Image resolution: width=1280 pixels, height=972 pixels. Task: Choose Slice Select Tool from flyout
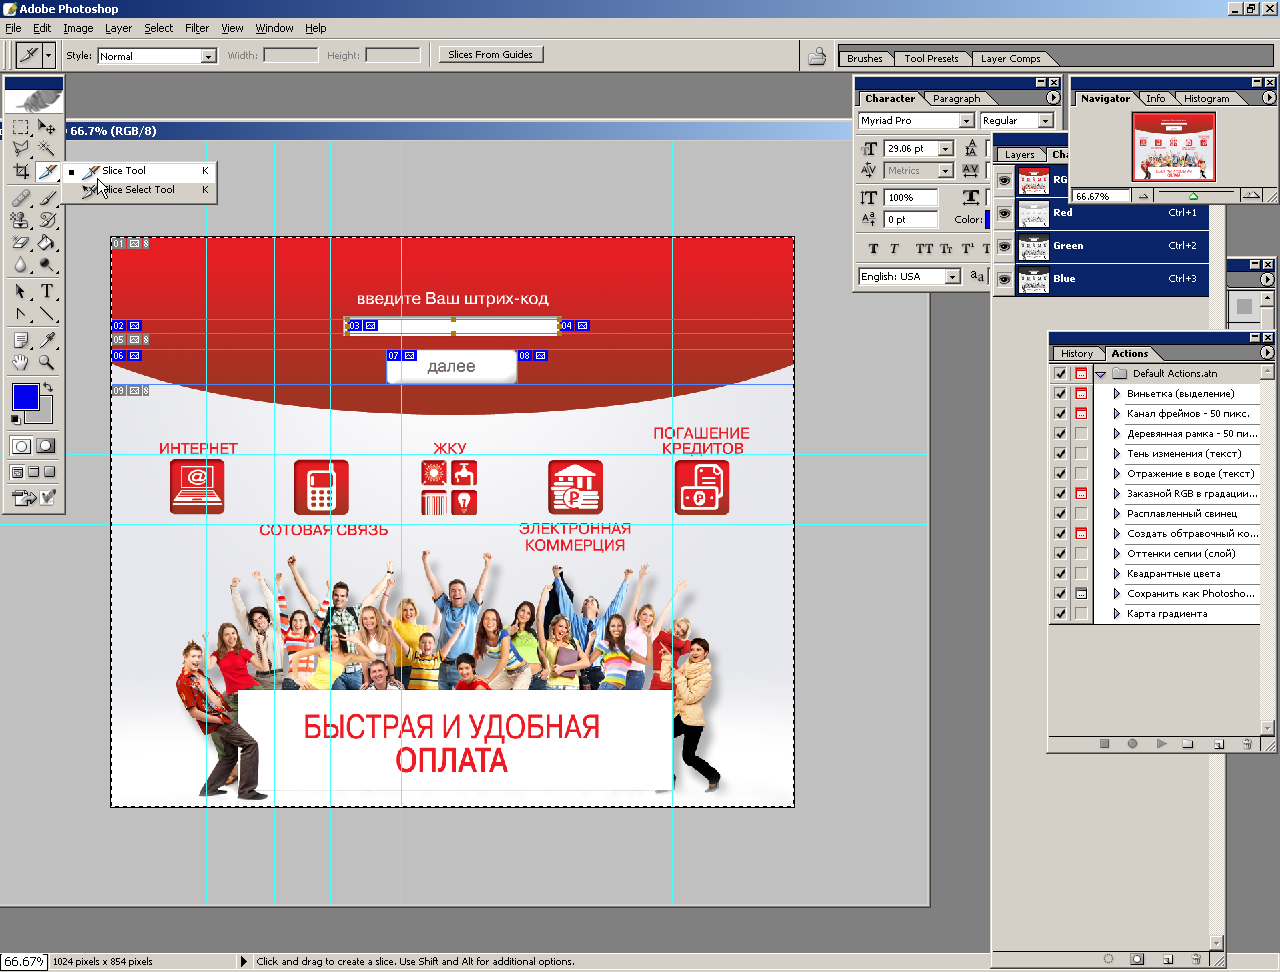pyautogui.click(x=140, y=190)
